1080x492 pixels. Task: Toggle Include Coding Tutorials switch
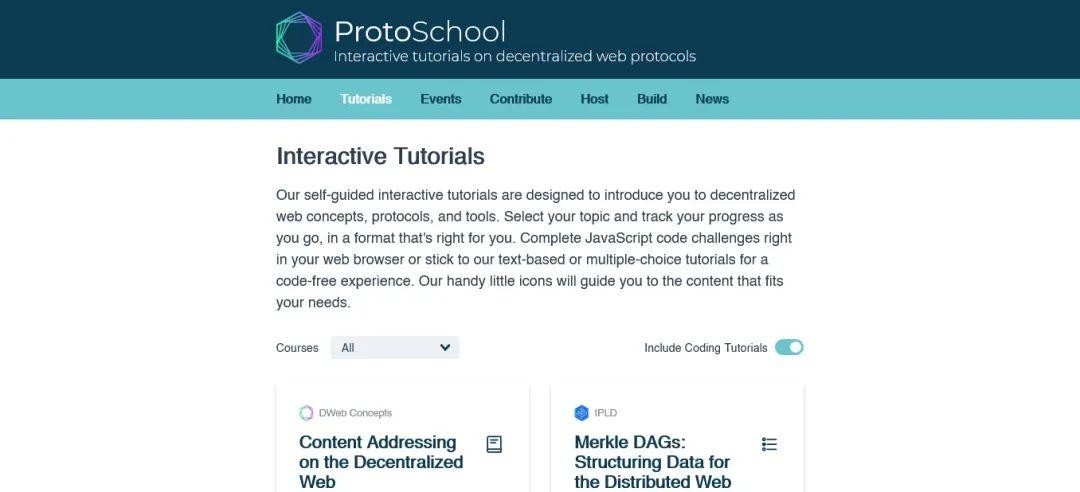click(789, 348)
